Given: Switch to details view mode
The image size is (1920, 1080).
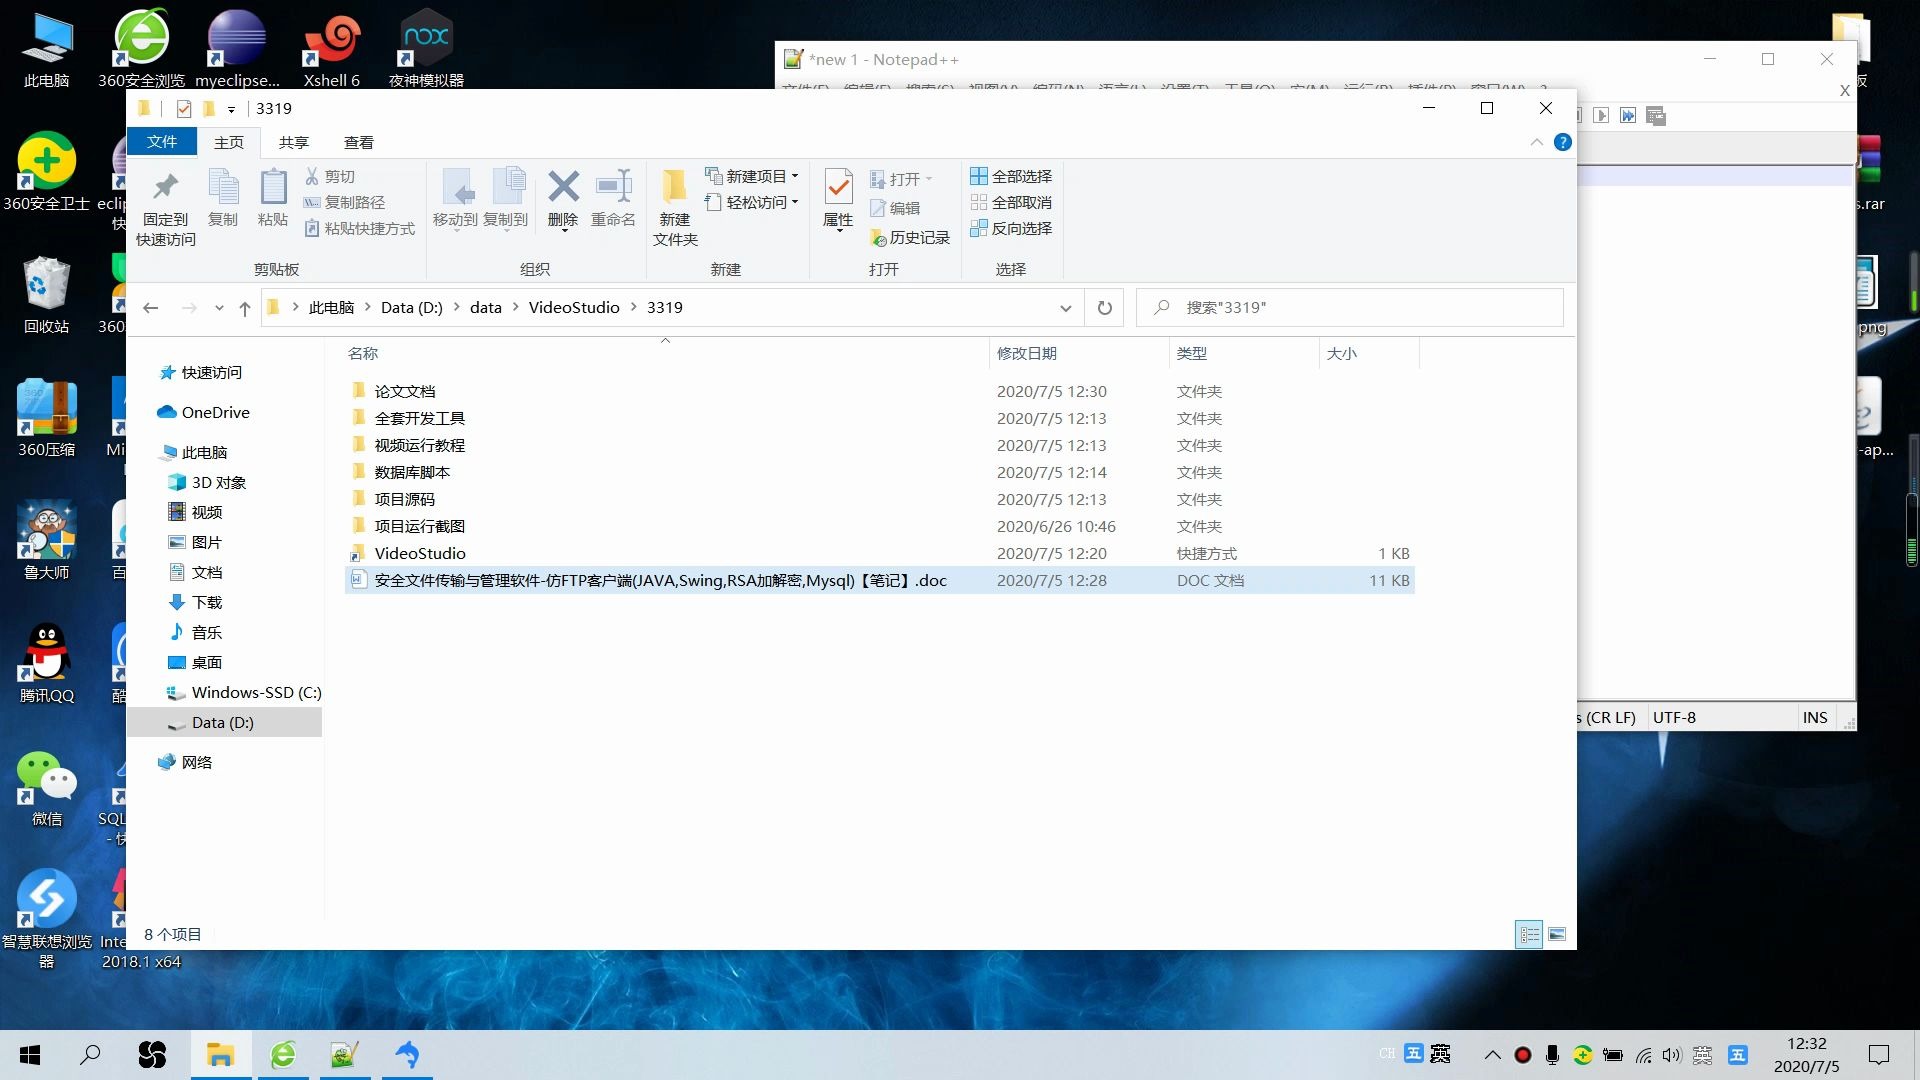Looking at the screenshot, I should click(x=1529, y=935).
